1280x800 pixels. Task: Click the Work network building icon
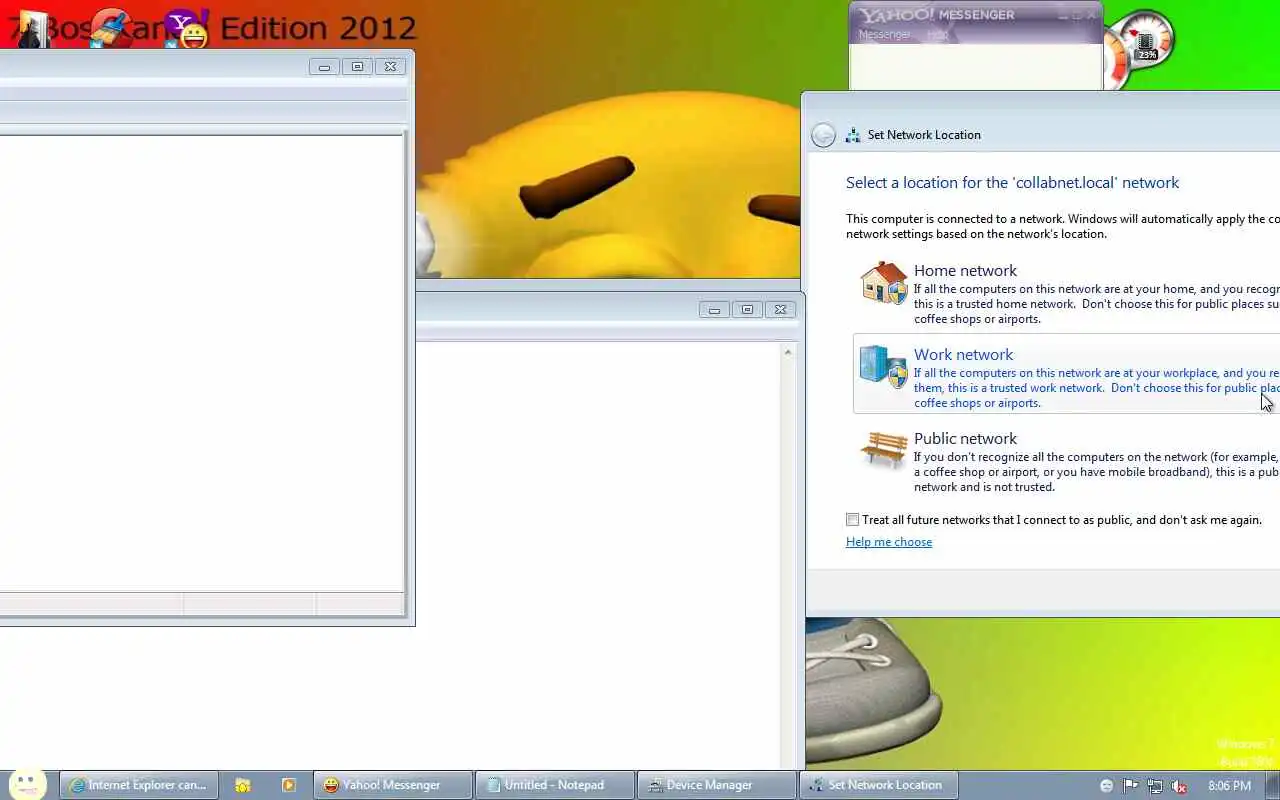click(884, 367)
